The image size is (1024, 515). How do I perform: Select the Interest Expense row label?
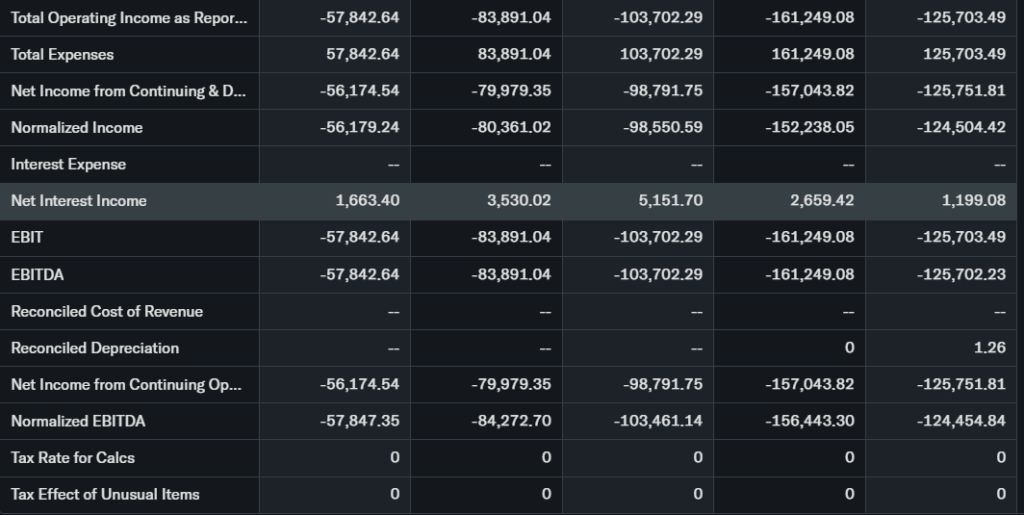coord(68,164)
